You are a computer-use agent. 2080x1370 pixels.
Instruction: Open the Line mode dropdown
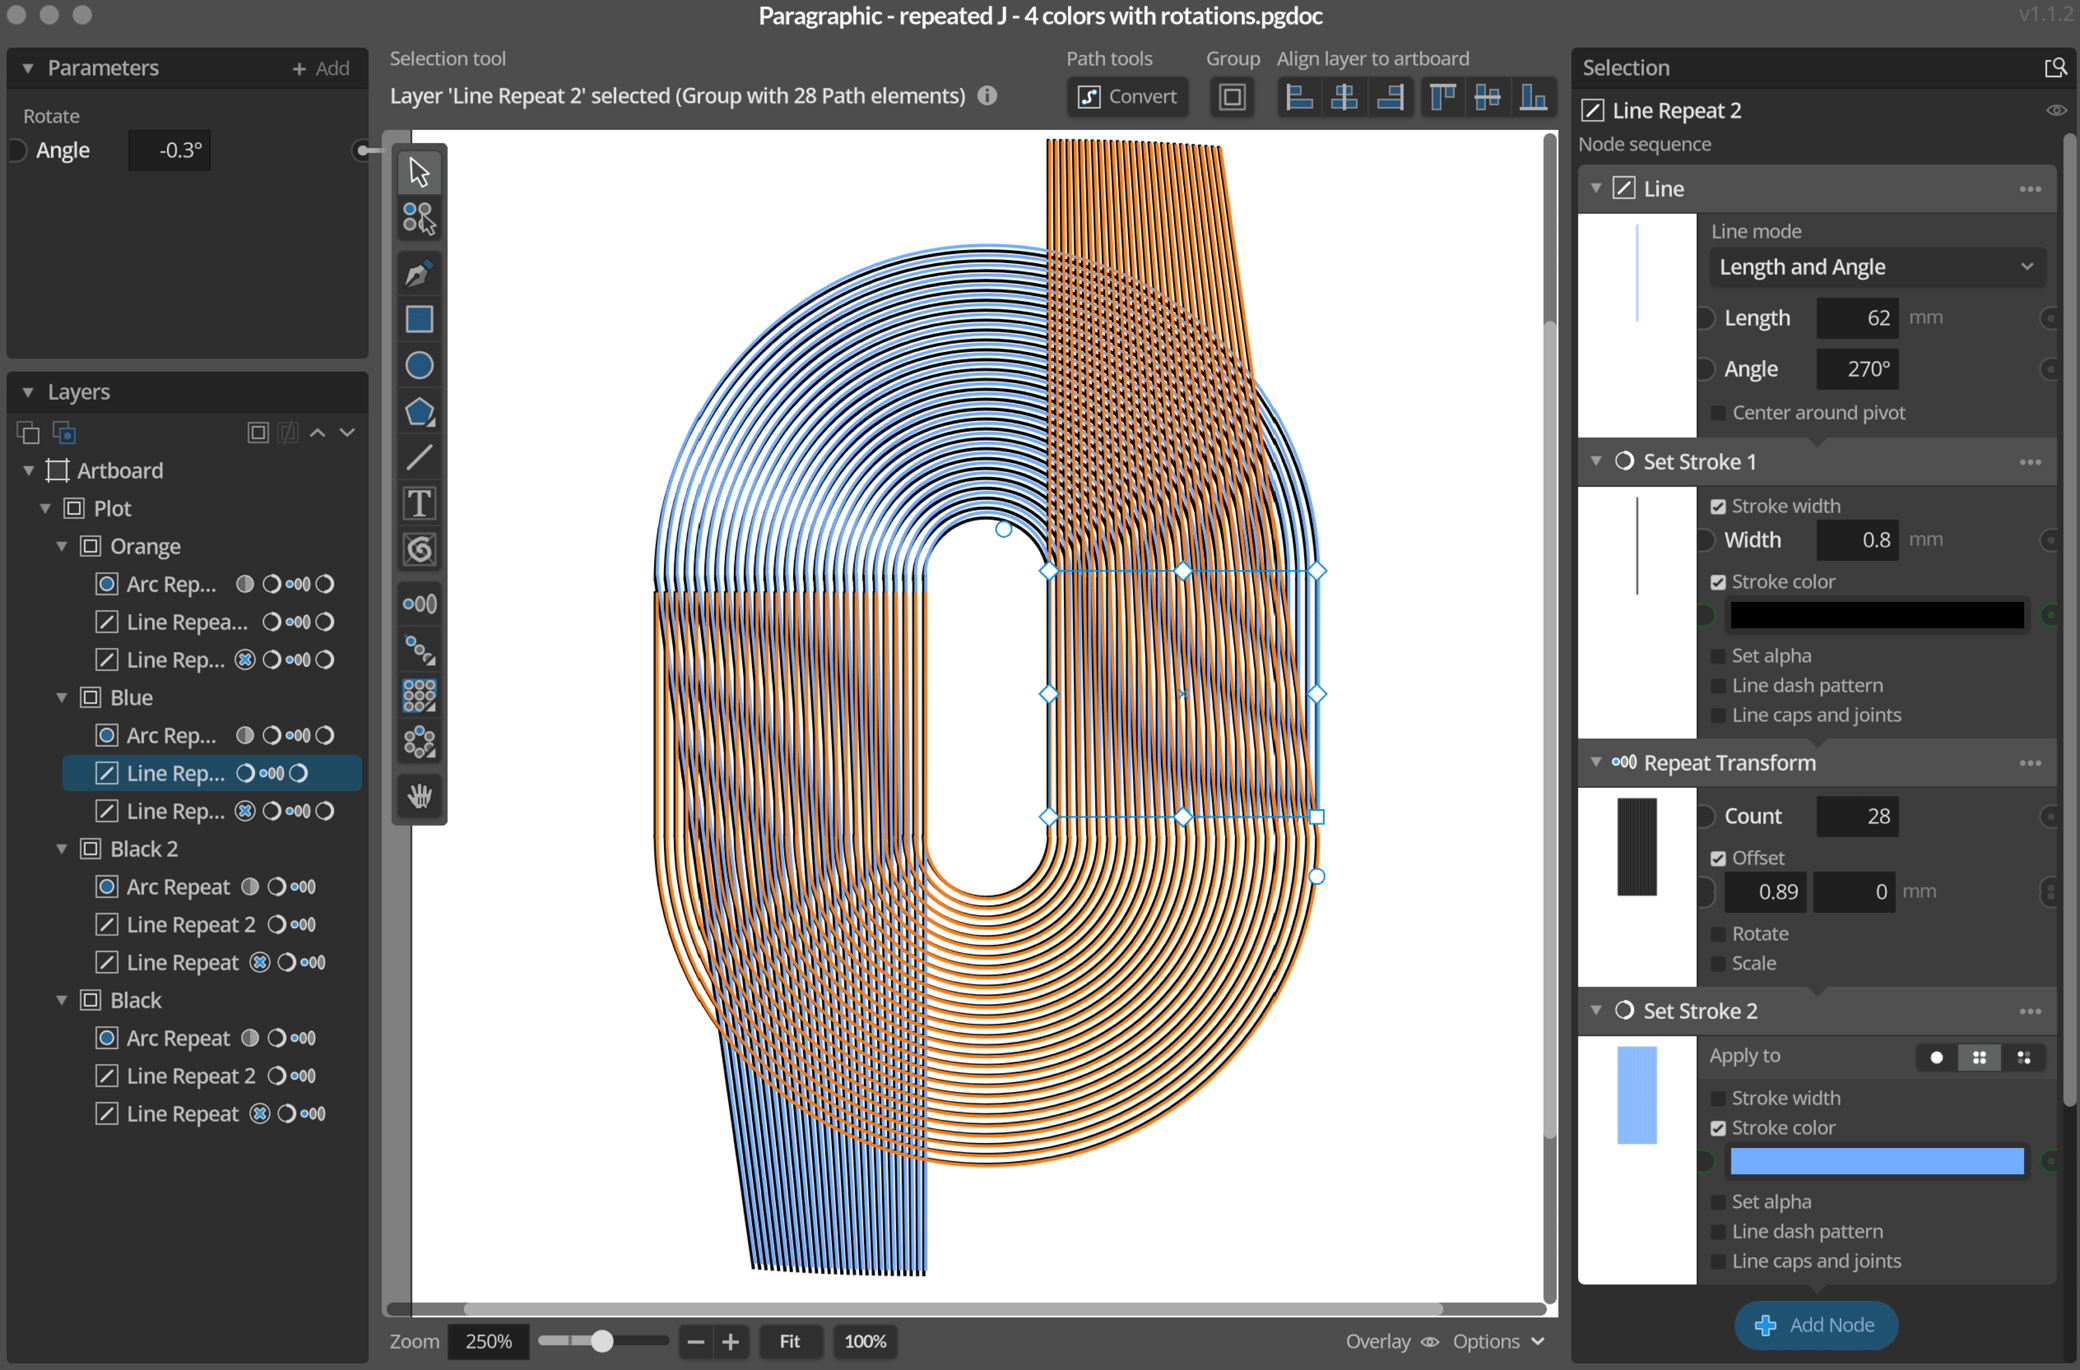[1876, 267]
